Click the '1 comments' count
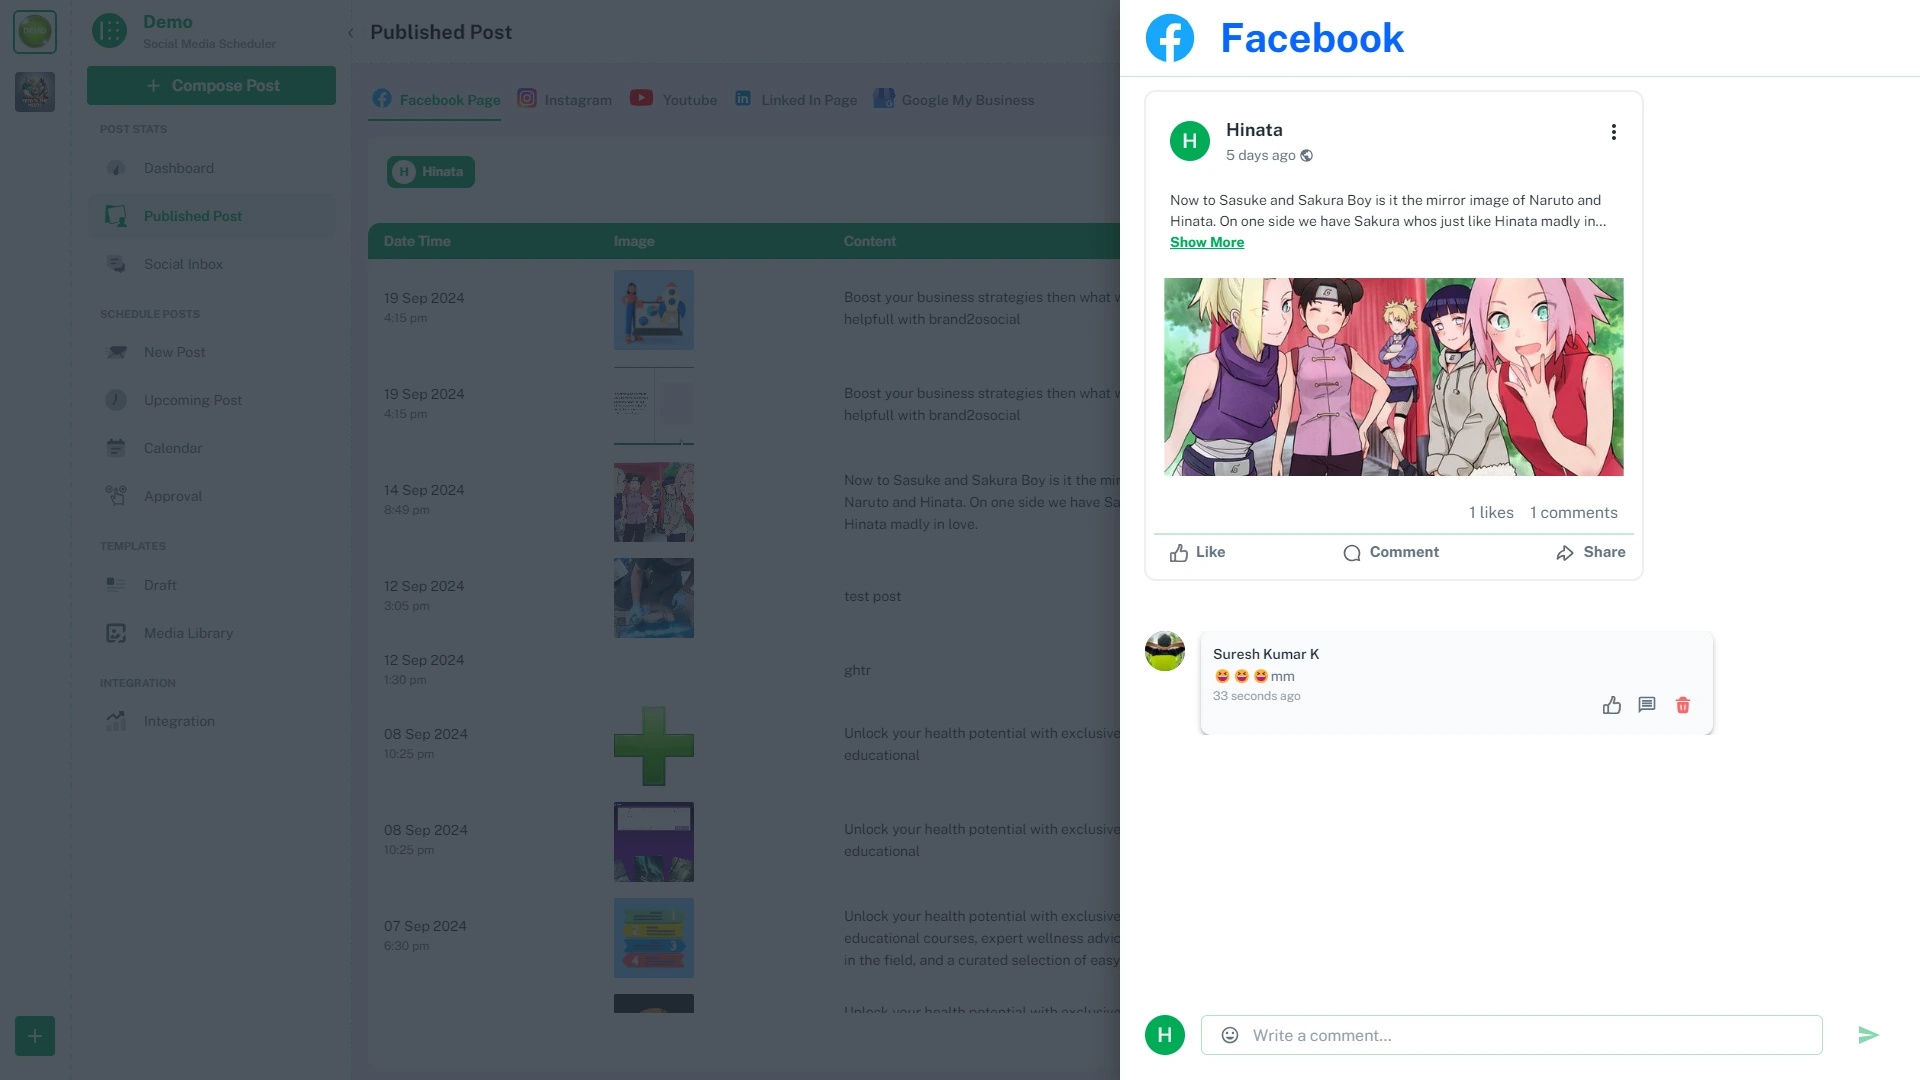The width and height of the screenshot is (1920, 1080). [x=1574, y=513]
